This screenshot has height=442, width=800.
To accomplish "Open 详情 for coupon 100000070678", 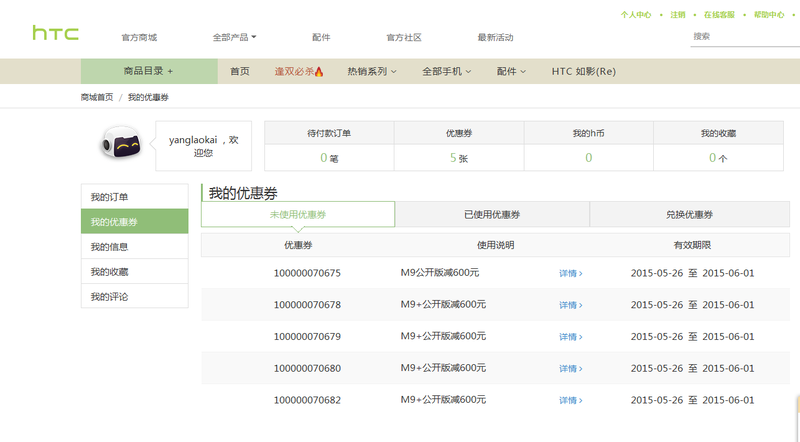I will coord(570,305).
